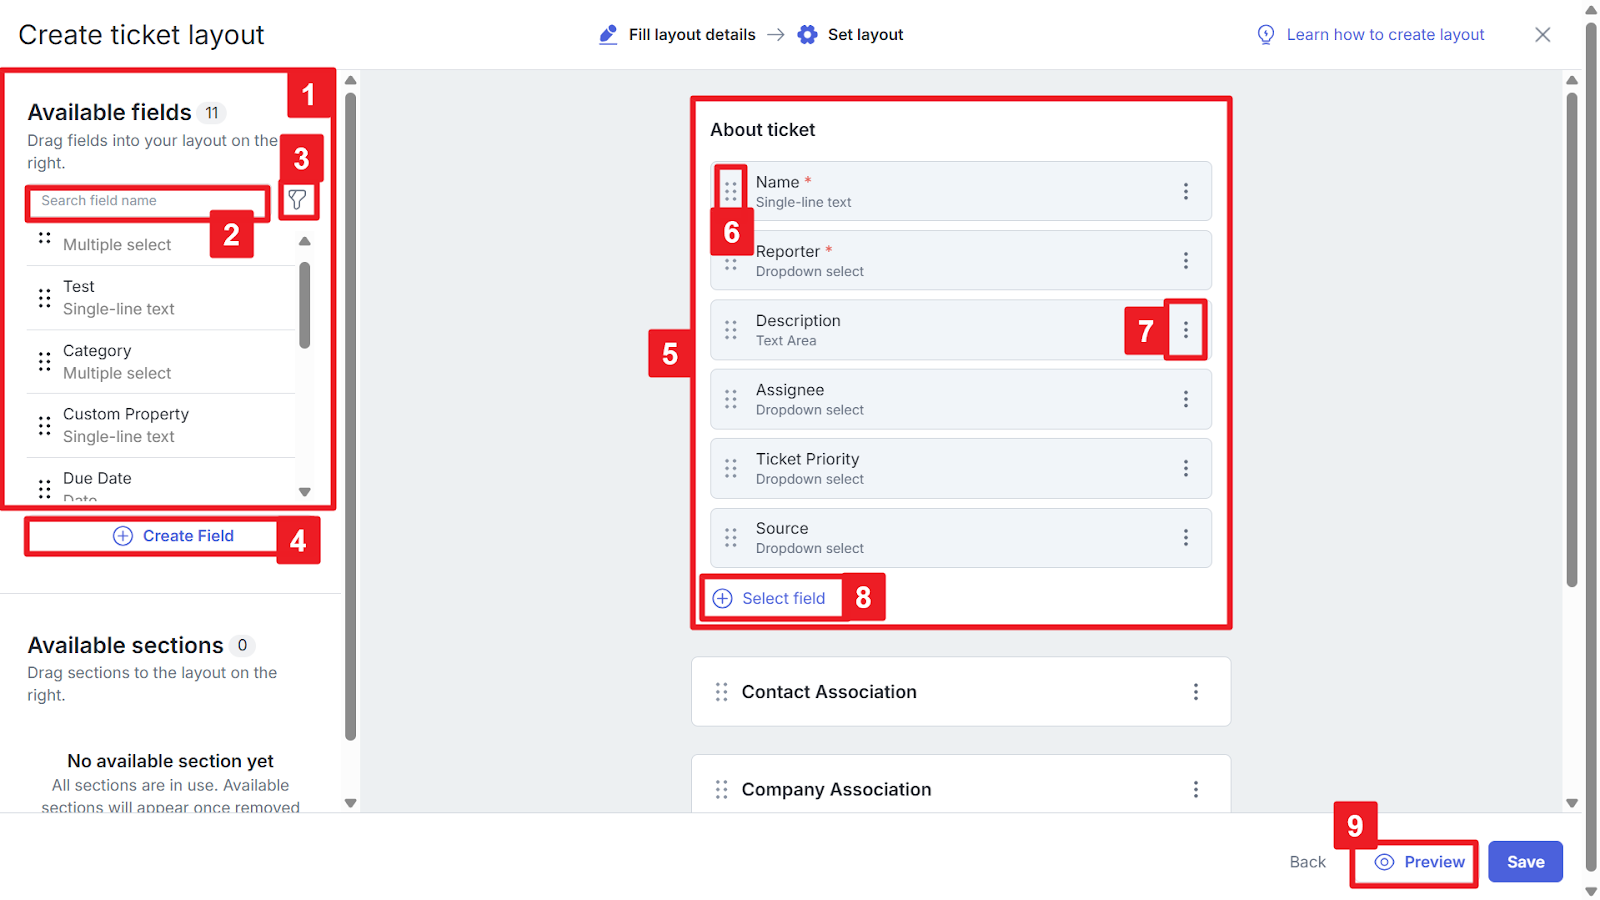Open the Description field three-dot menu

coord(1186,330)
